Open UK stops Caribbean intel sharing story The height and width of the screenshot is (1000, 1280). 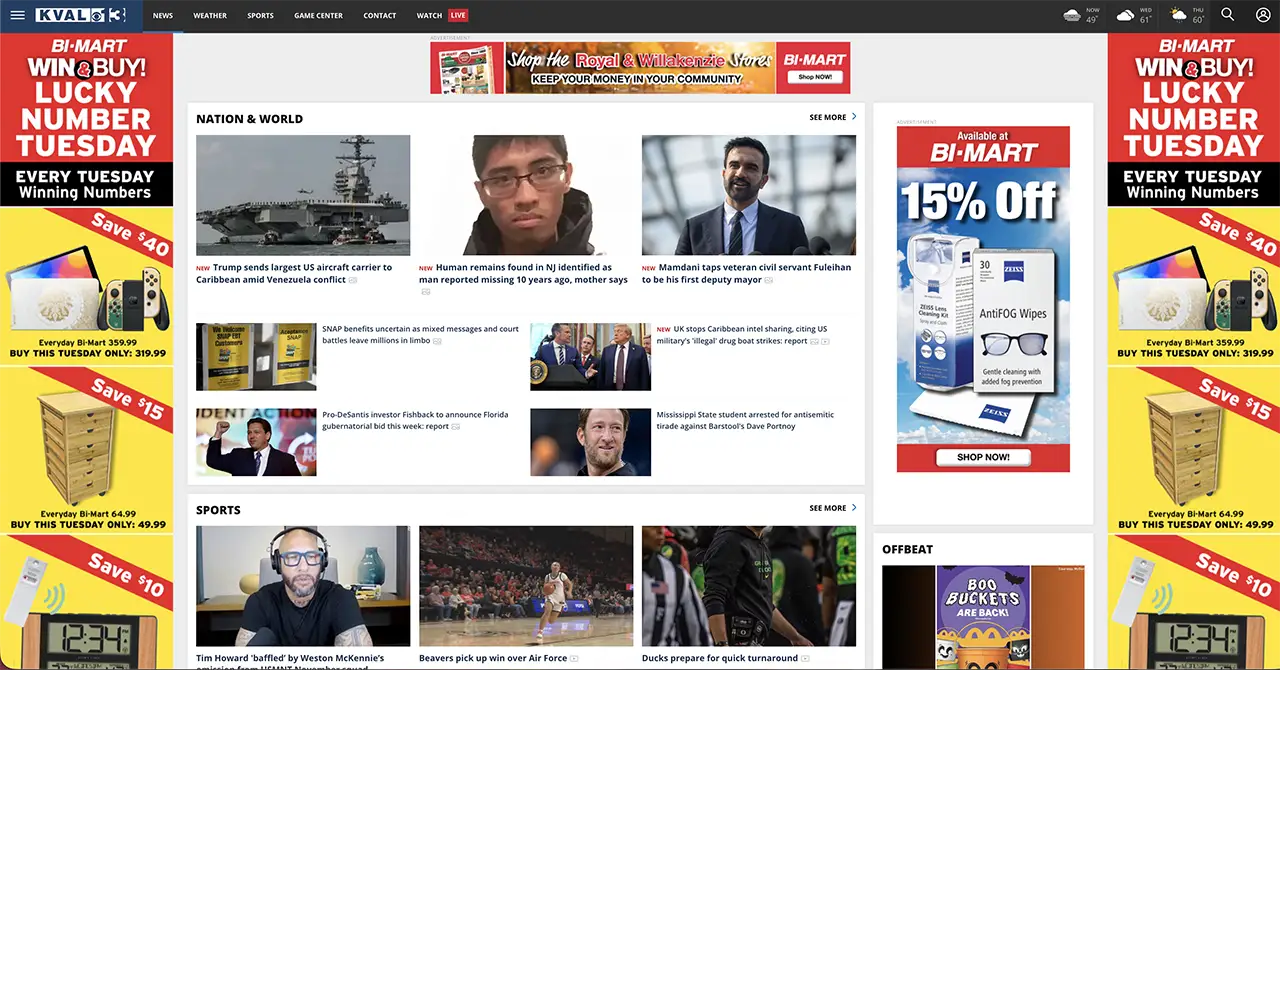tap(742, 335)
